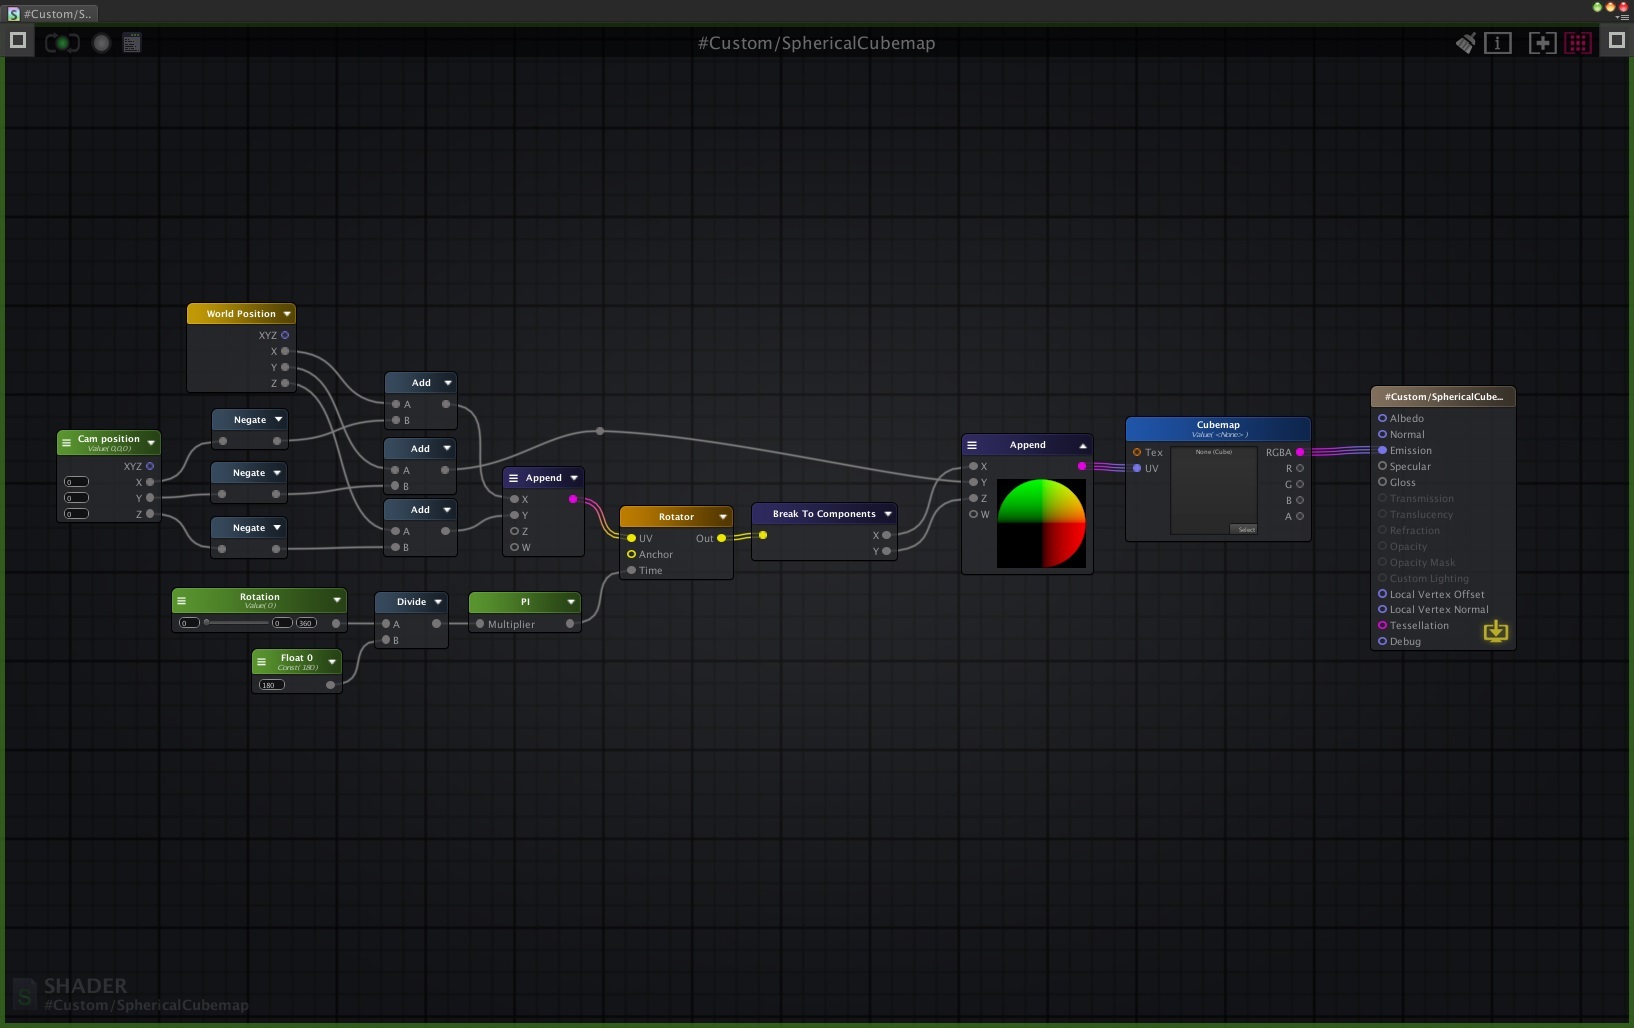Click the gray compile shader circle button
The image size is (1634, 1028).
pyautogui.click(x=101, y=43)
